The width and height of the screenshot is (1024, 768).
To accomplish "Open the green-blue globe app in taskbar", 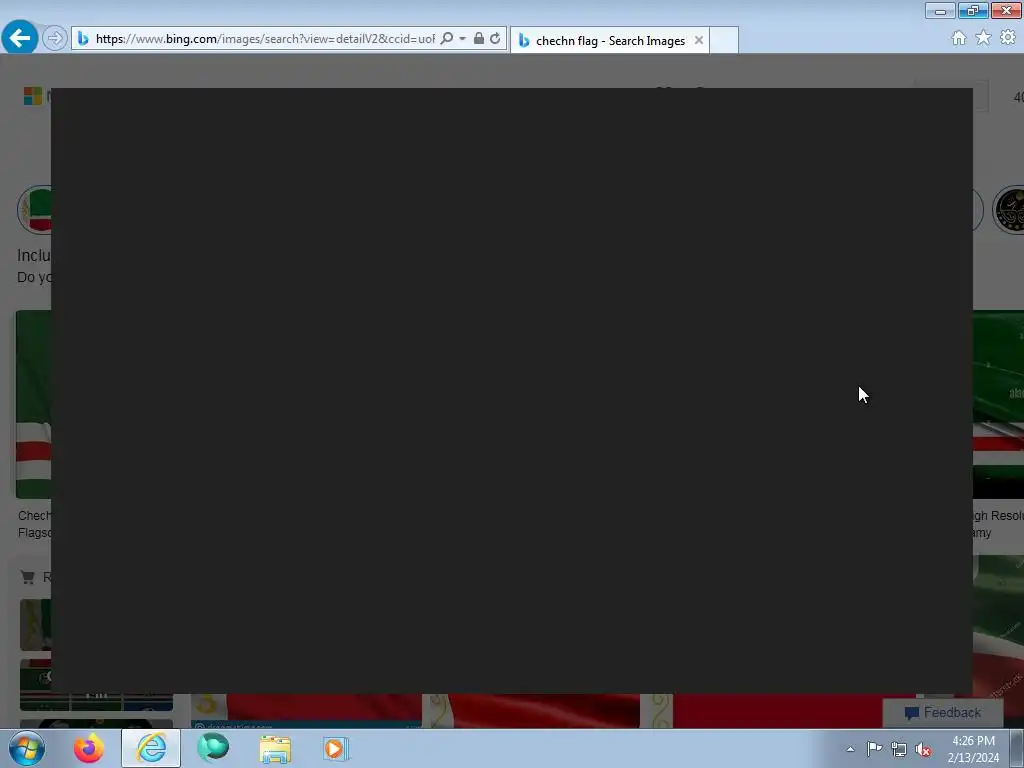I will click(x=213, y=748).
